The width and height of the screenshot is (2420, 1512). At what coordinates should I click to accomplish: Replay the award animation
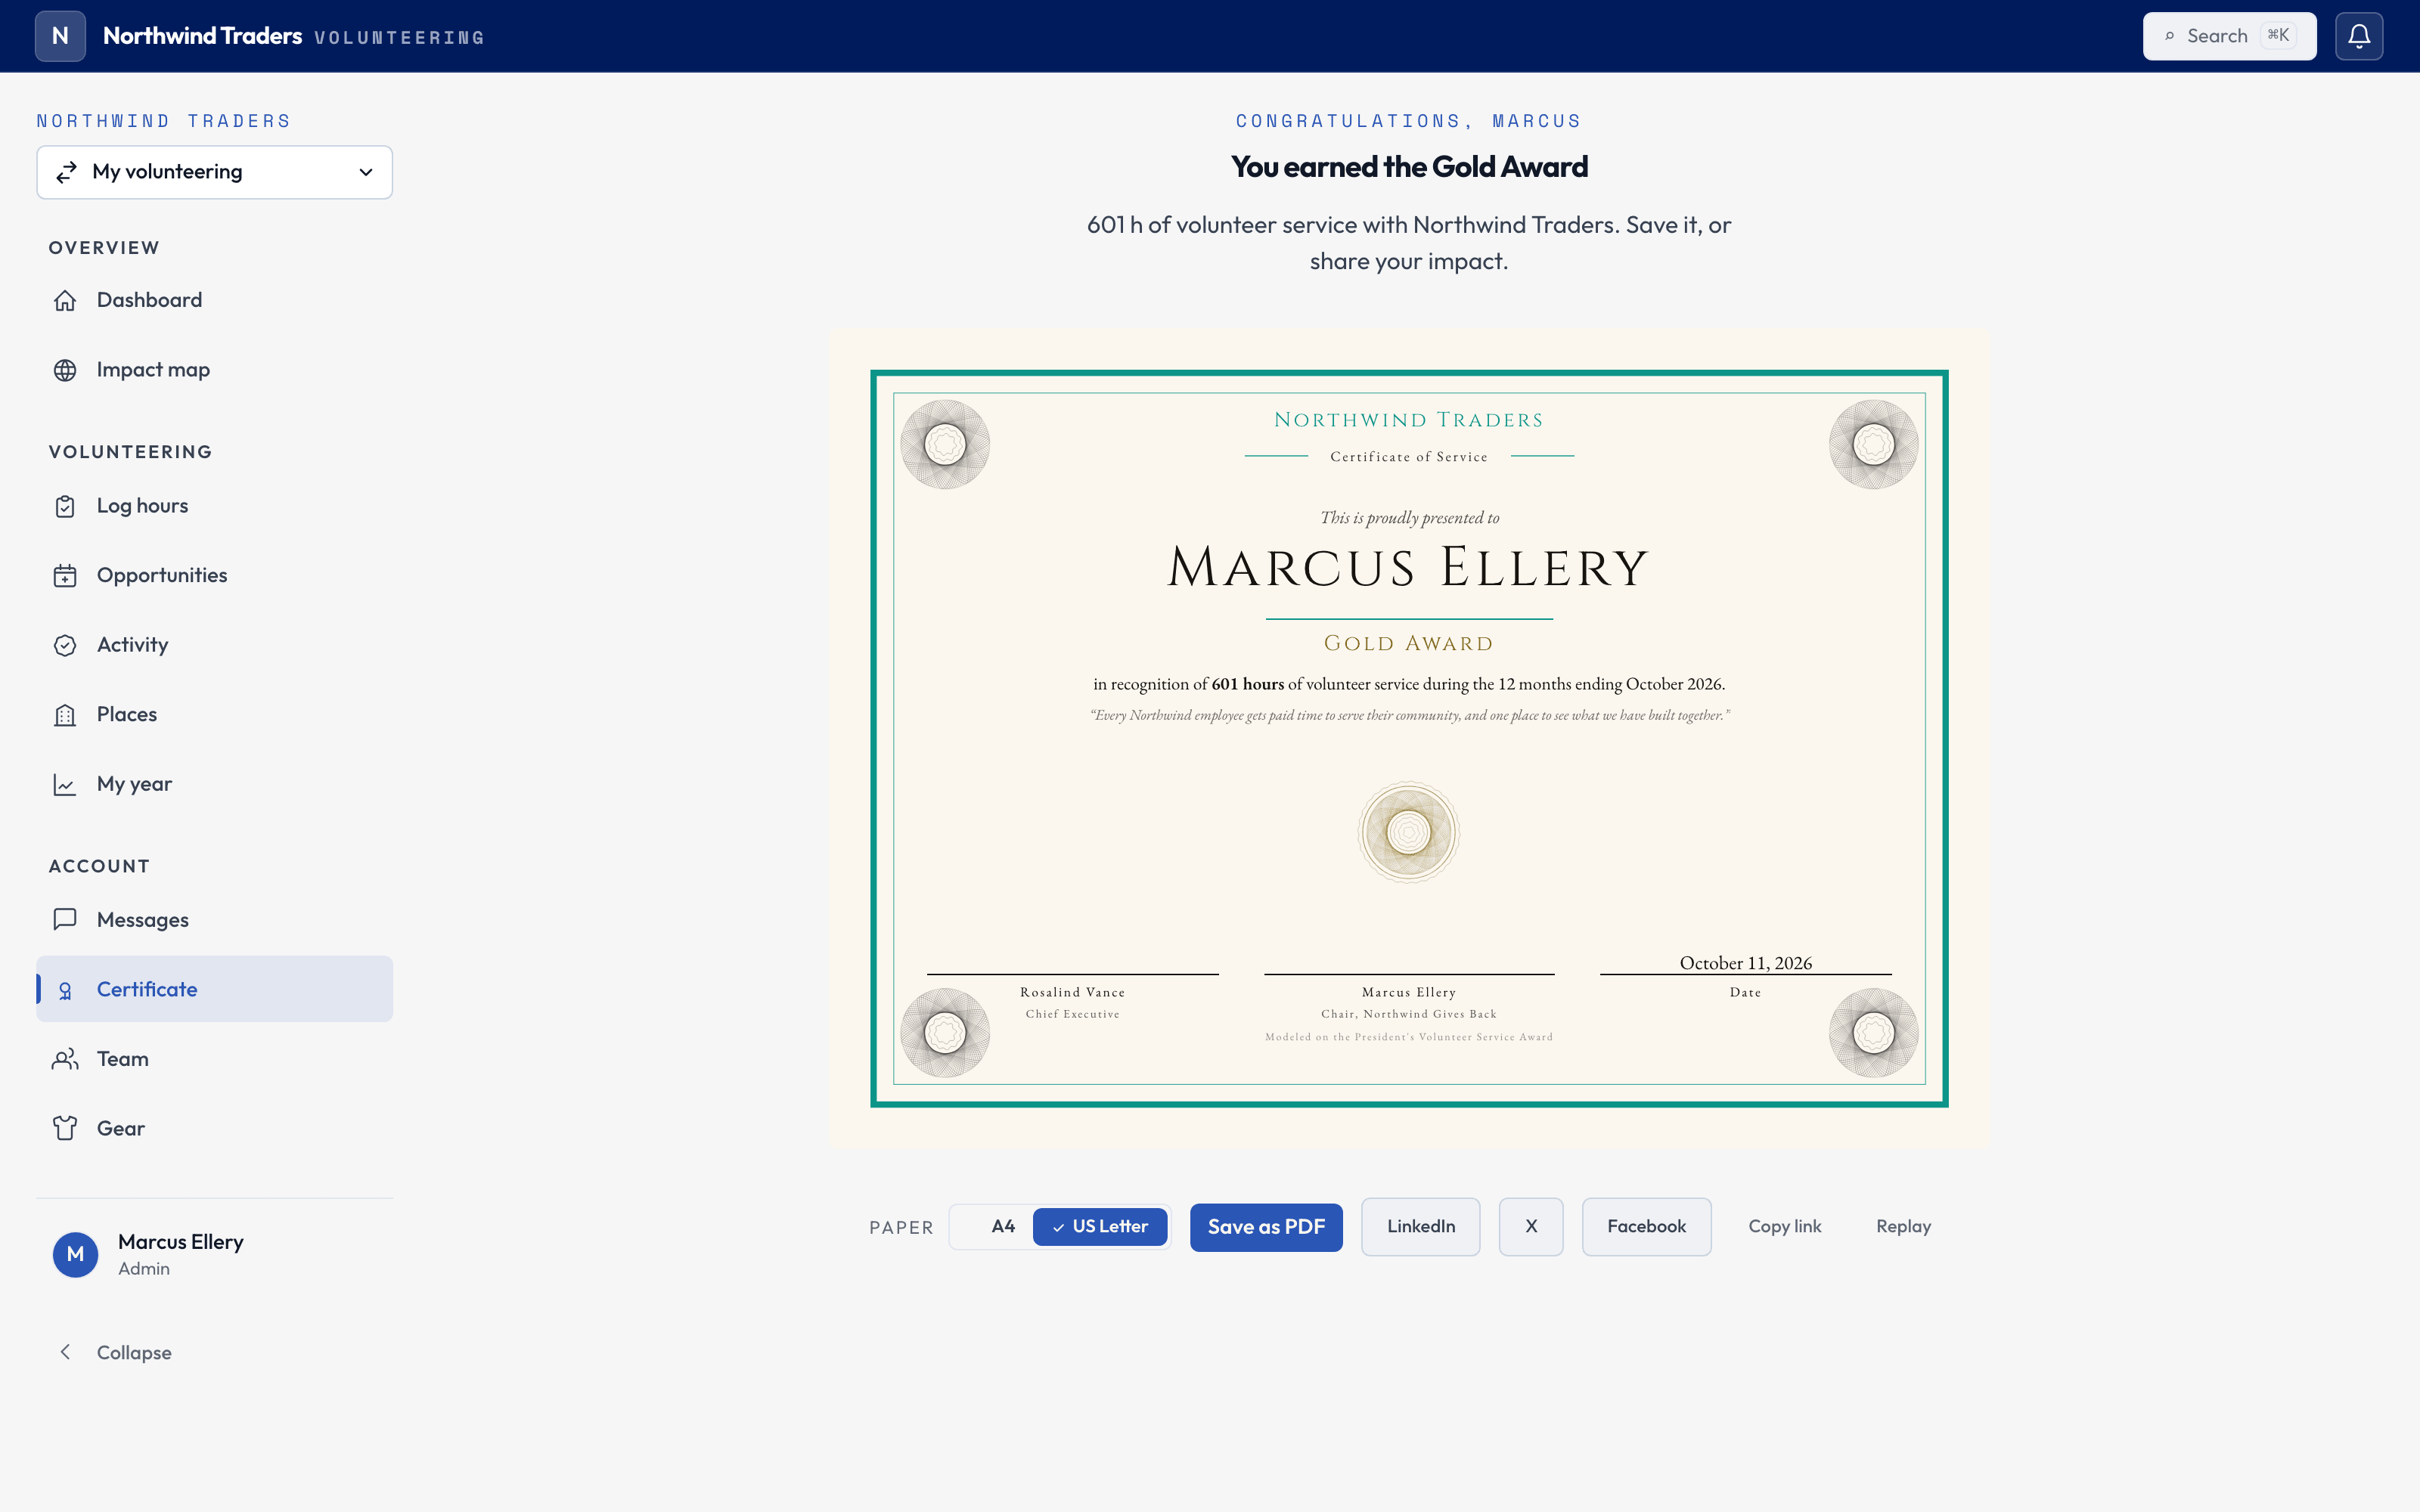pyautogui.click(x=1903, y=1227)
